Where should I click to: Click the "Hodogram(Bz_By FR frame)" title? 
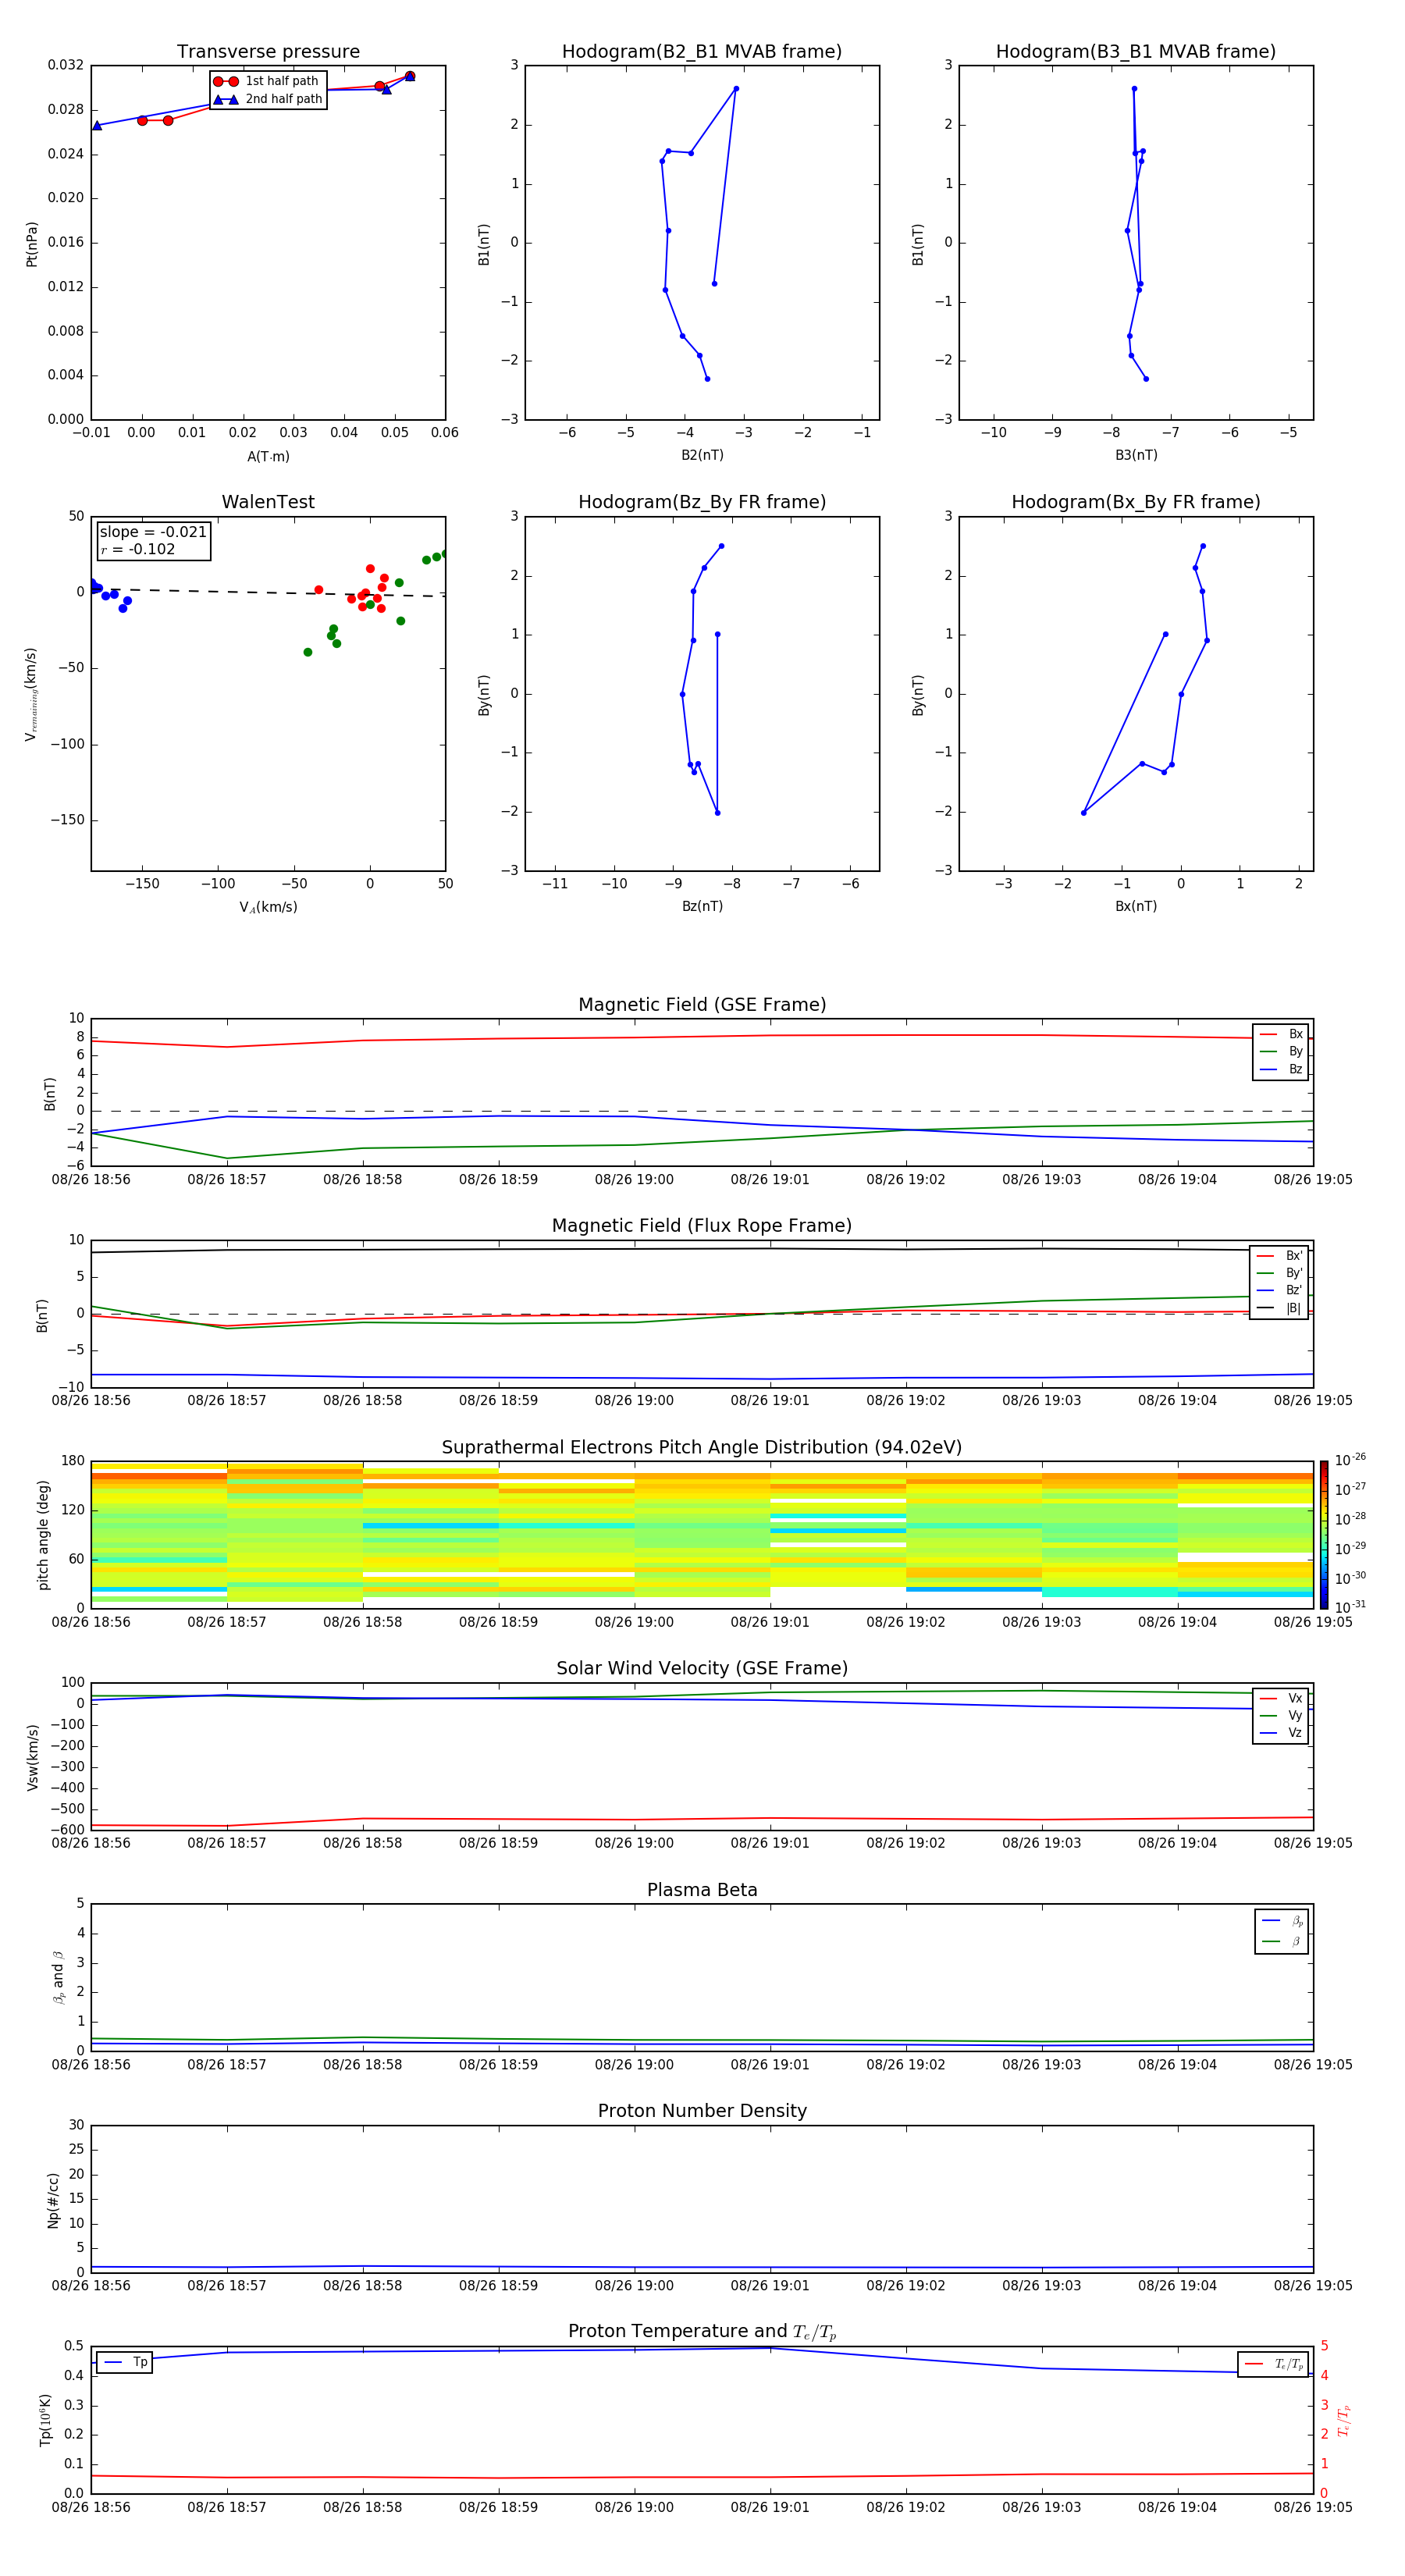click(702, 502)
